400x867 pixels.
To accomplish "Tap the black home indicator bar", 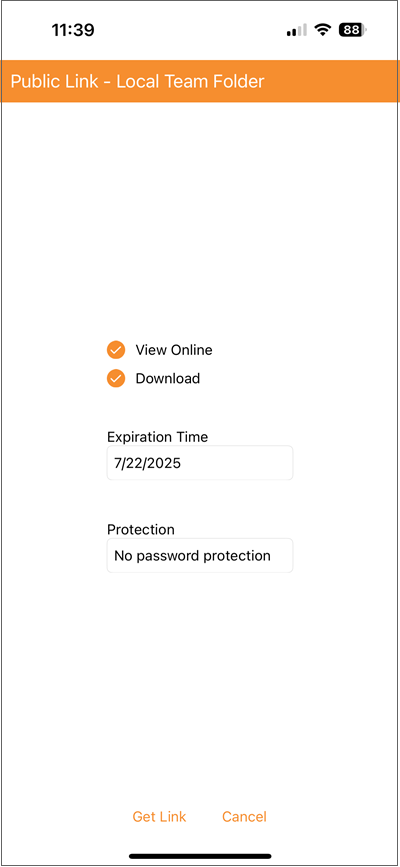I will pyautogui.click(x=200, y=856).
